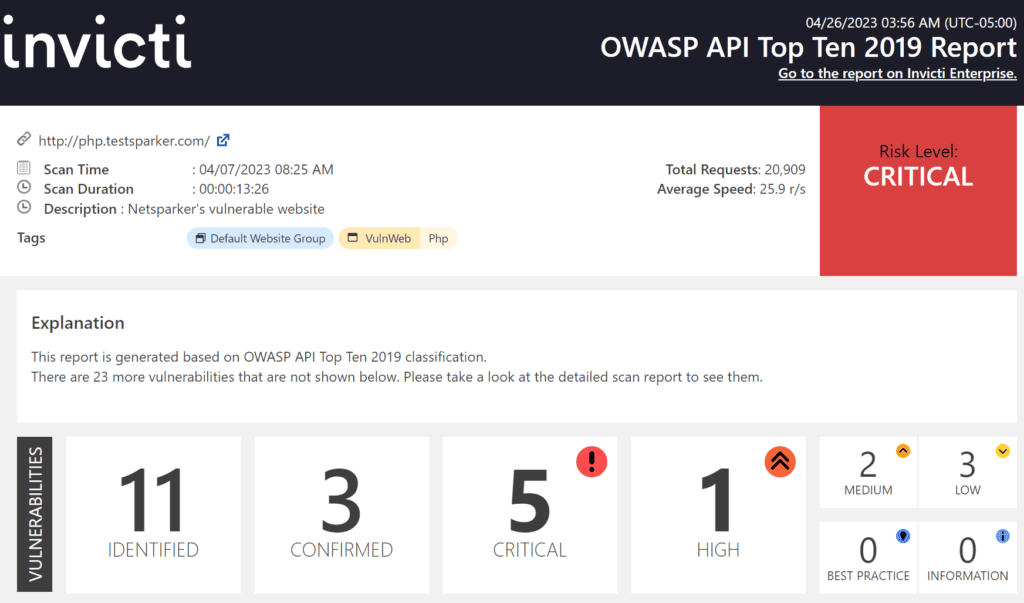Select the Default Website Group tag
Image resolution: width=1024 pixels, height=603 pixels.
260,239
